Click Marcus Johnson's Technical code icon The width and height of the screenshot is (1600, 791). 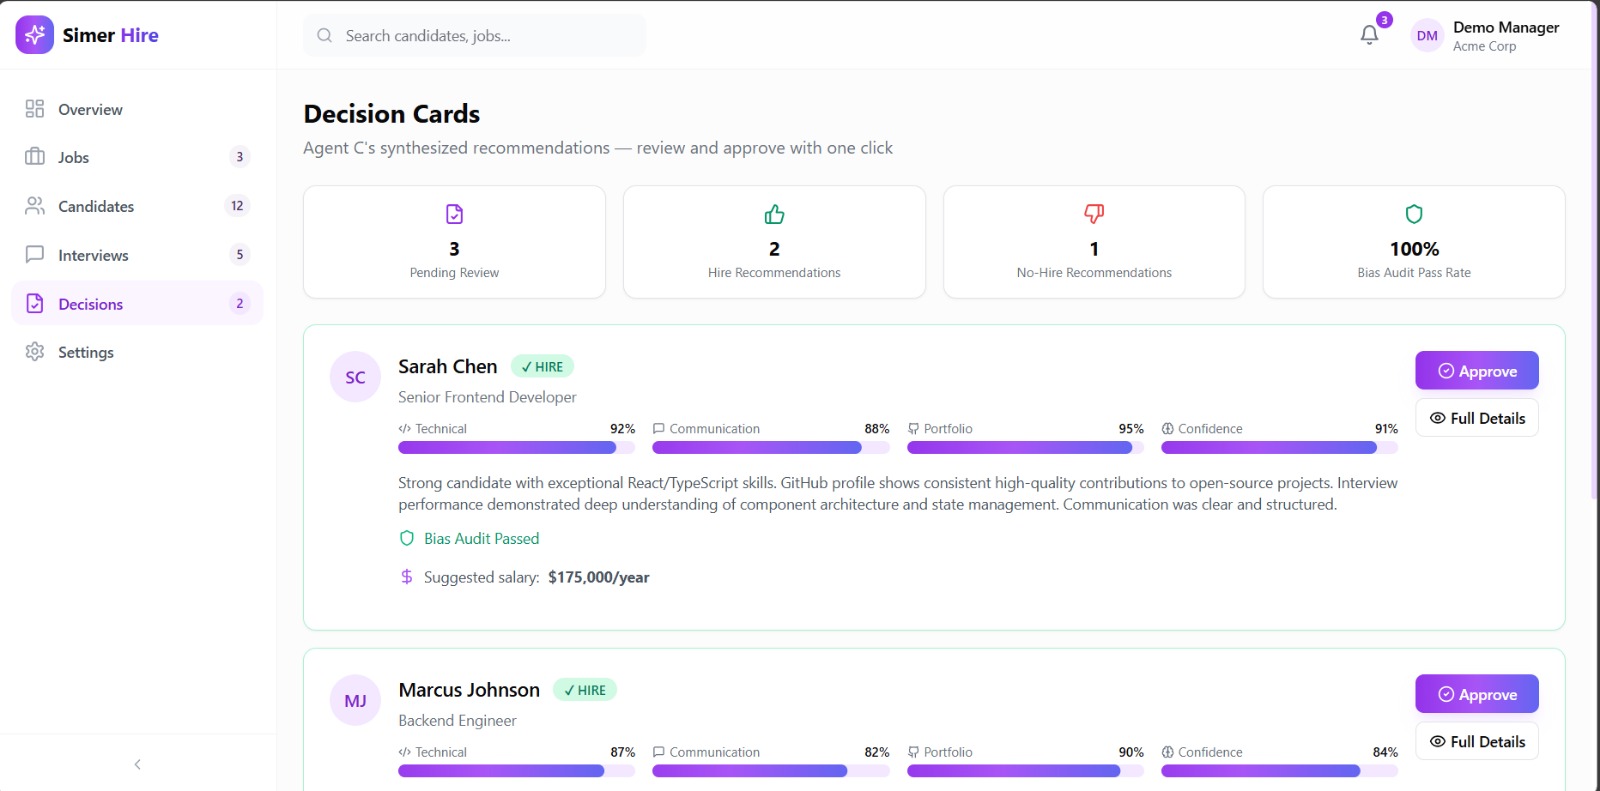(404, 752)
